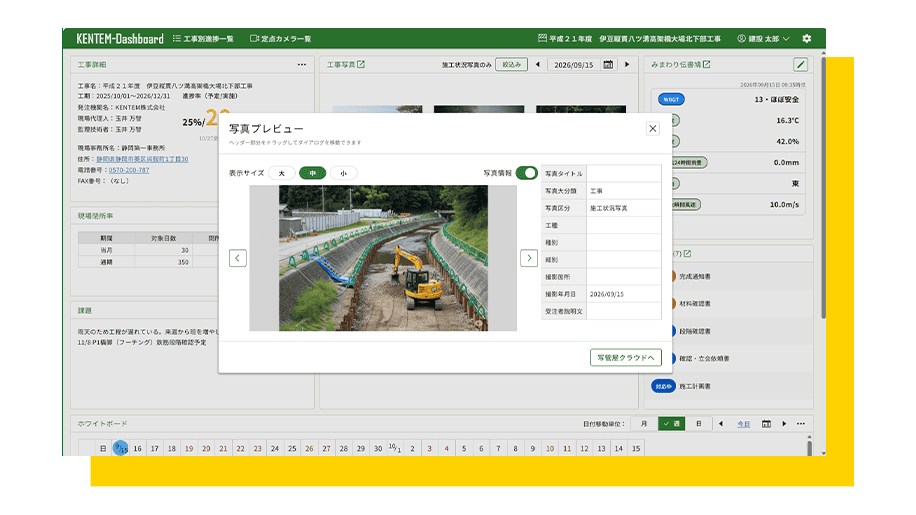The width and height of the screenshot is (916, 515).
Task: Click the 当月 row in 現場閉所率 table
Action: 148,250
